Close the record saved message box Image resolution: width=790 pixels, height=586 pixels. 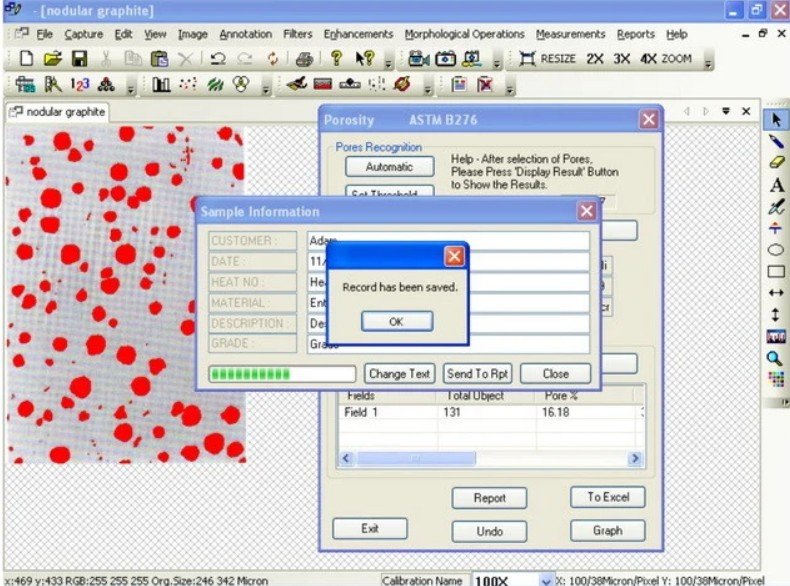pyautogui.click(x=454, y=256)
